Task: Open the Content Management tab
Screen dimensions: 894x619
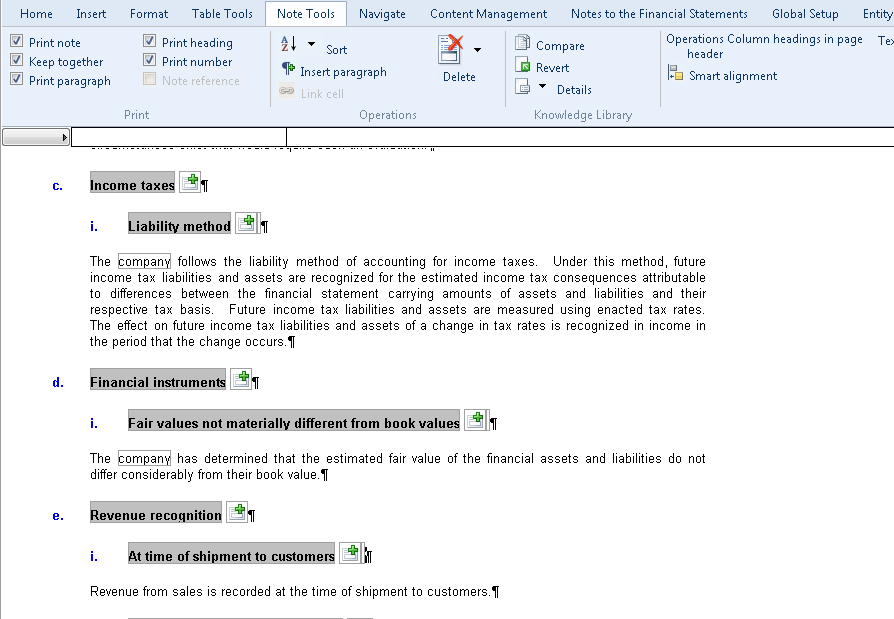Action: pos(488,14)
